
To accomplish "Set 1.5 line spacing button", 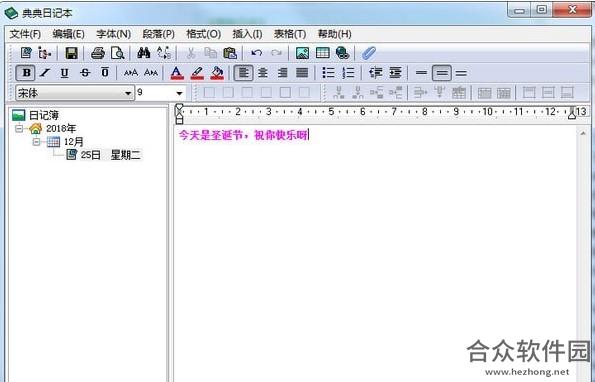I will tap(442, 72).
